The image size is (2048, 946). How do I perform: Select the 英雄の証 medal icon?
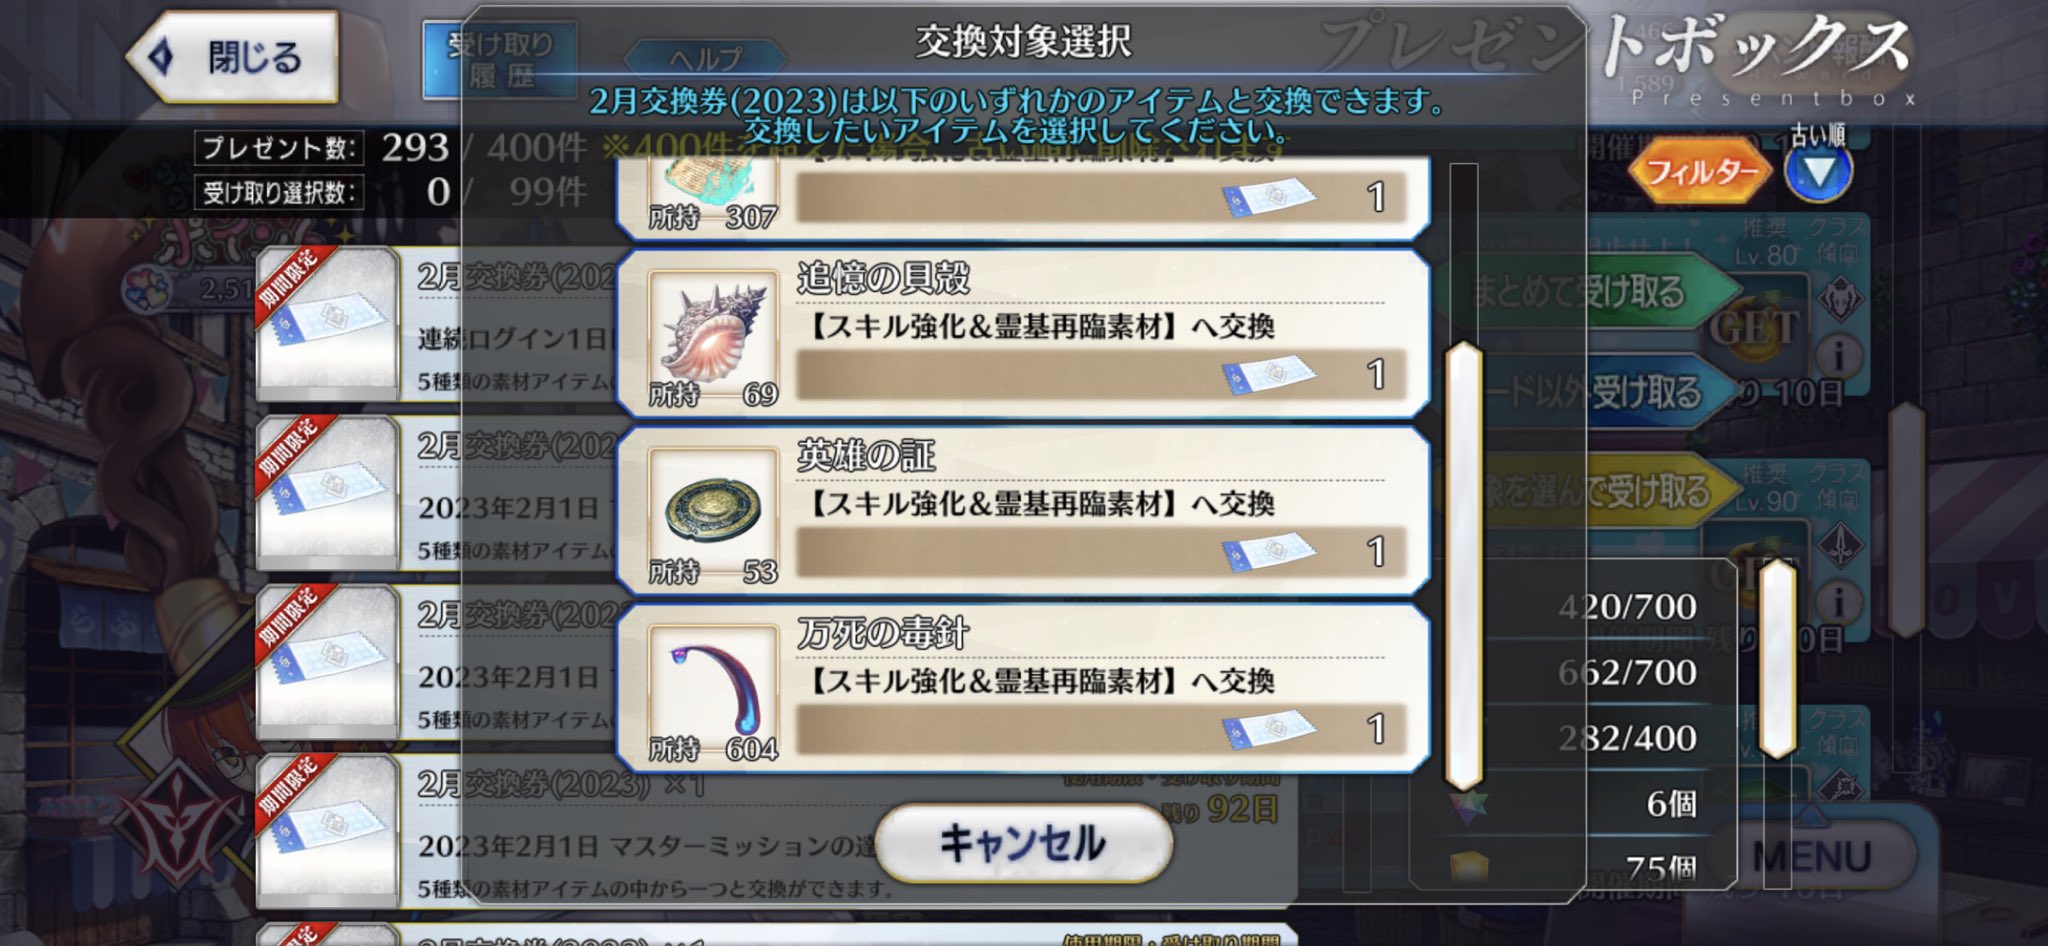(713, 508)
